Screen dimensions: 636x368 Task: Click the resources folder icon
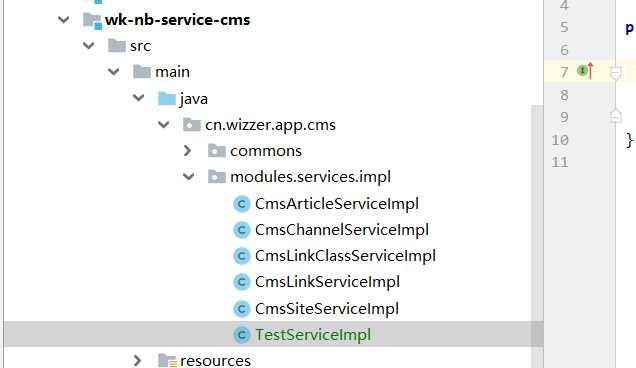pyautogui.click(x=167, y=360)
